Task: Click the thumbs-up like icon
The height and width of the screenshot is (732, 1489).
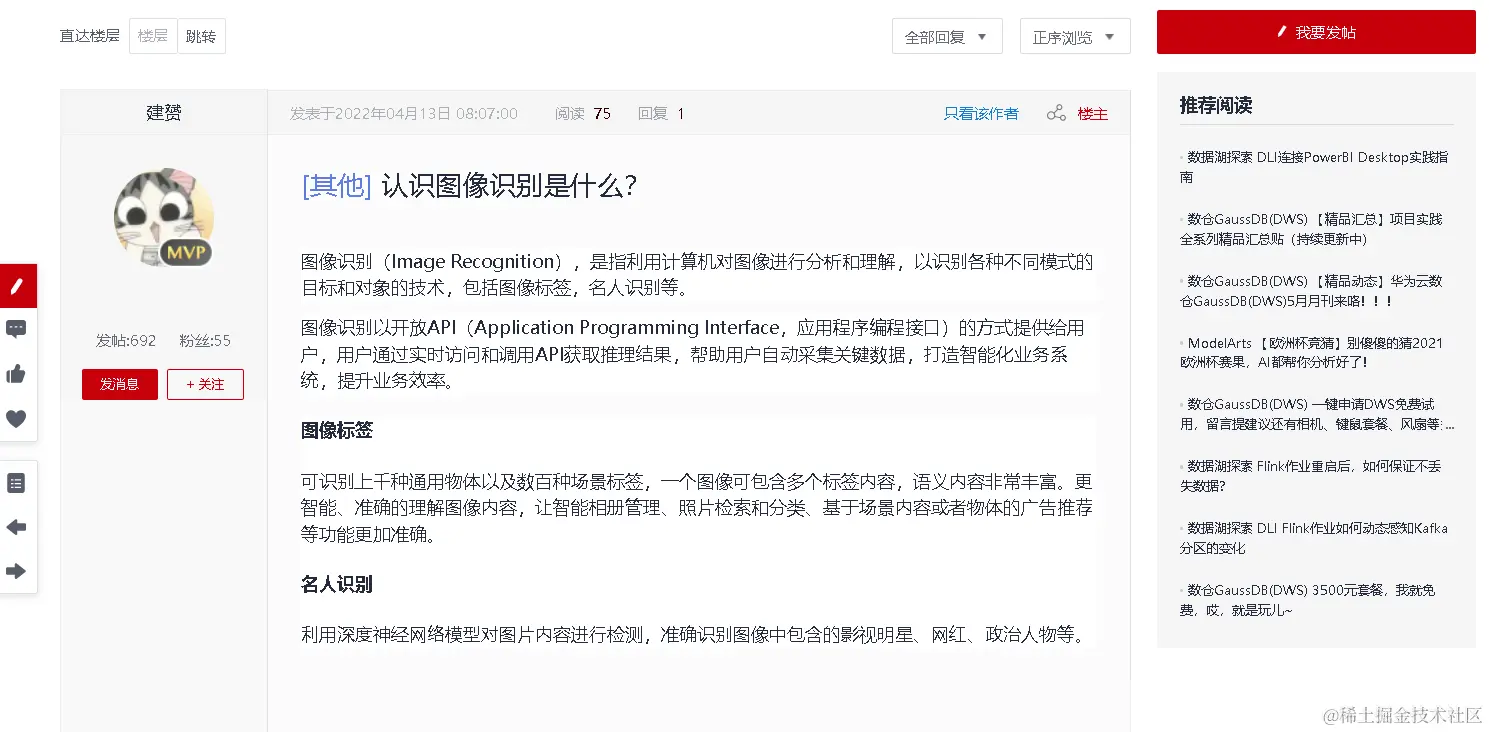Action: click(16, 374)
